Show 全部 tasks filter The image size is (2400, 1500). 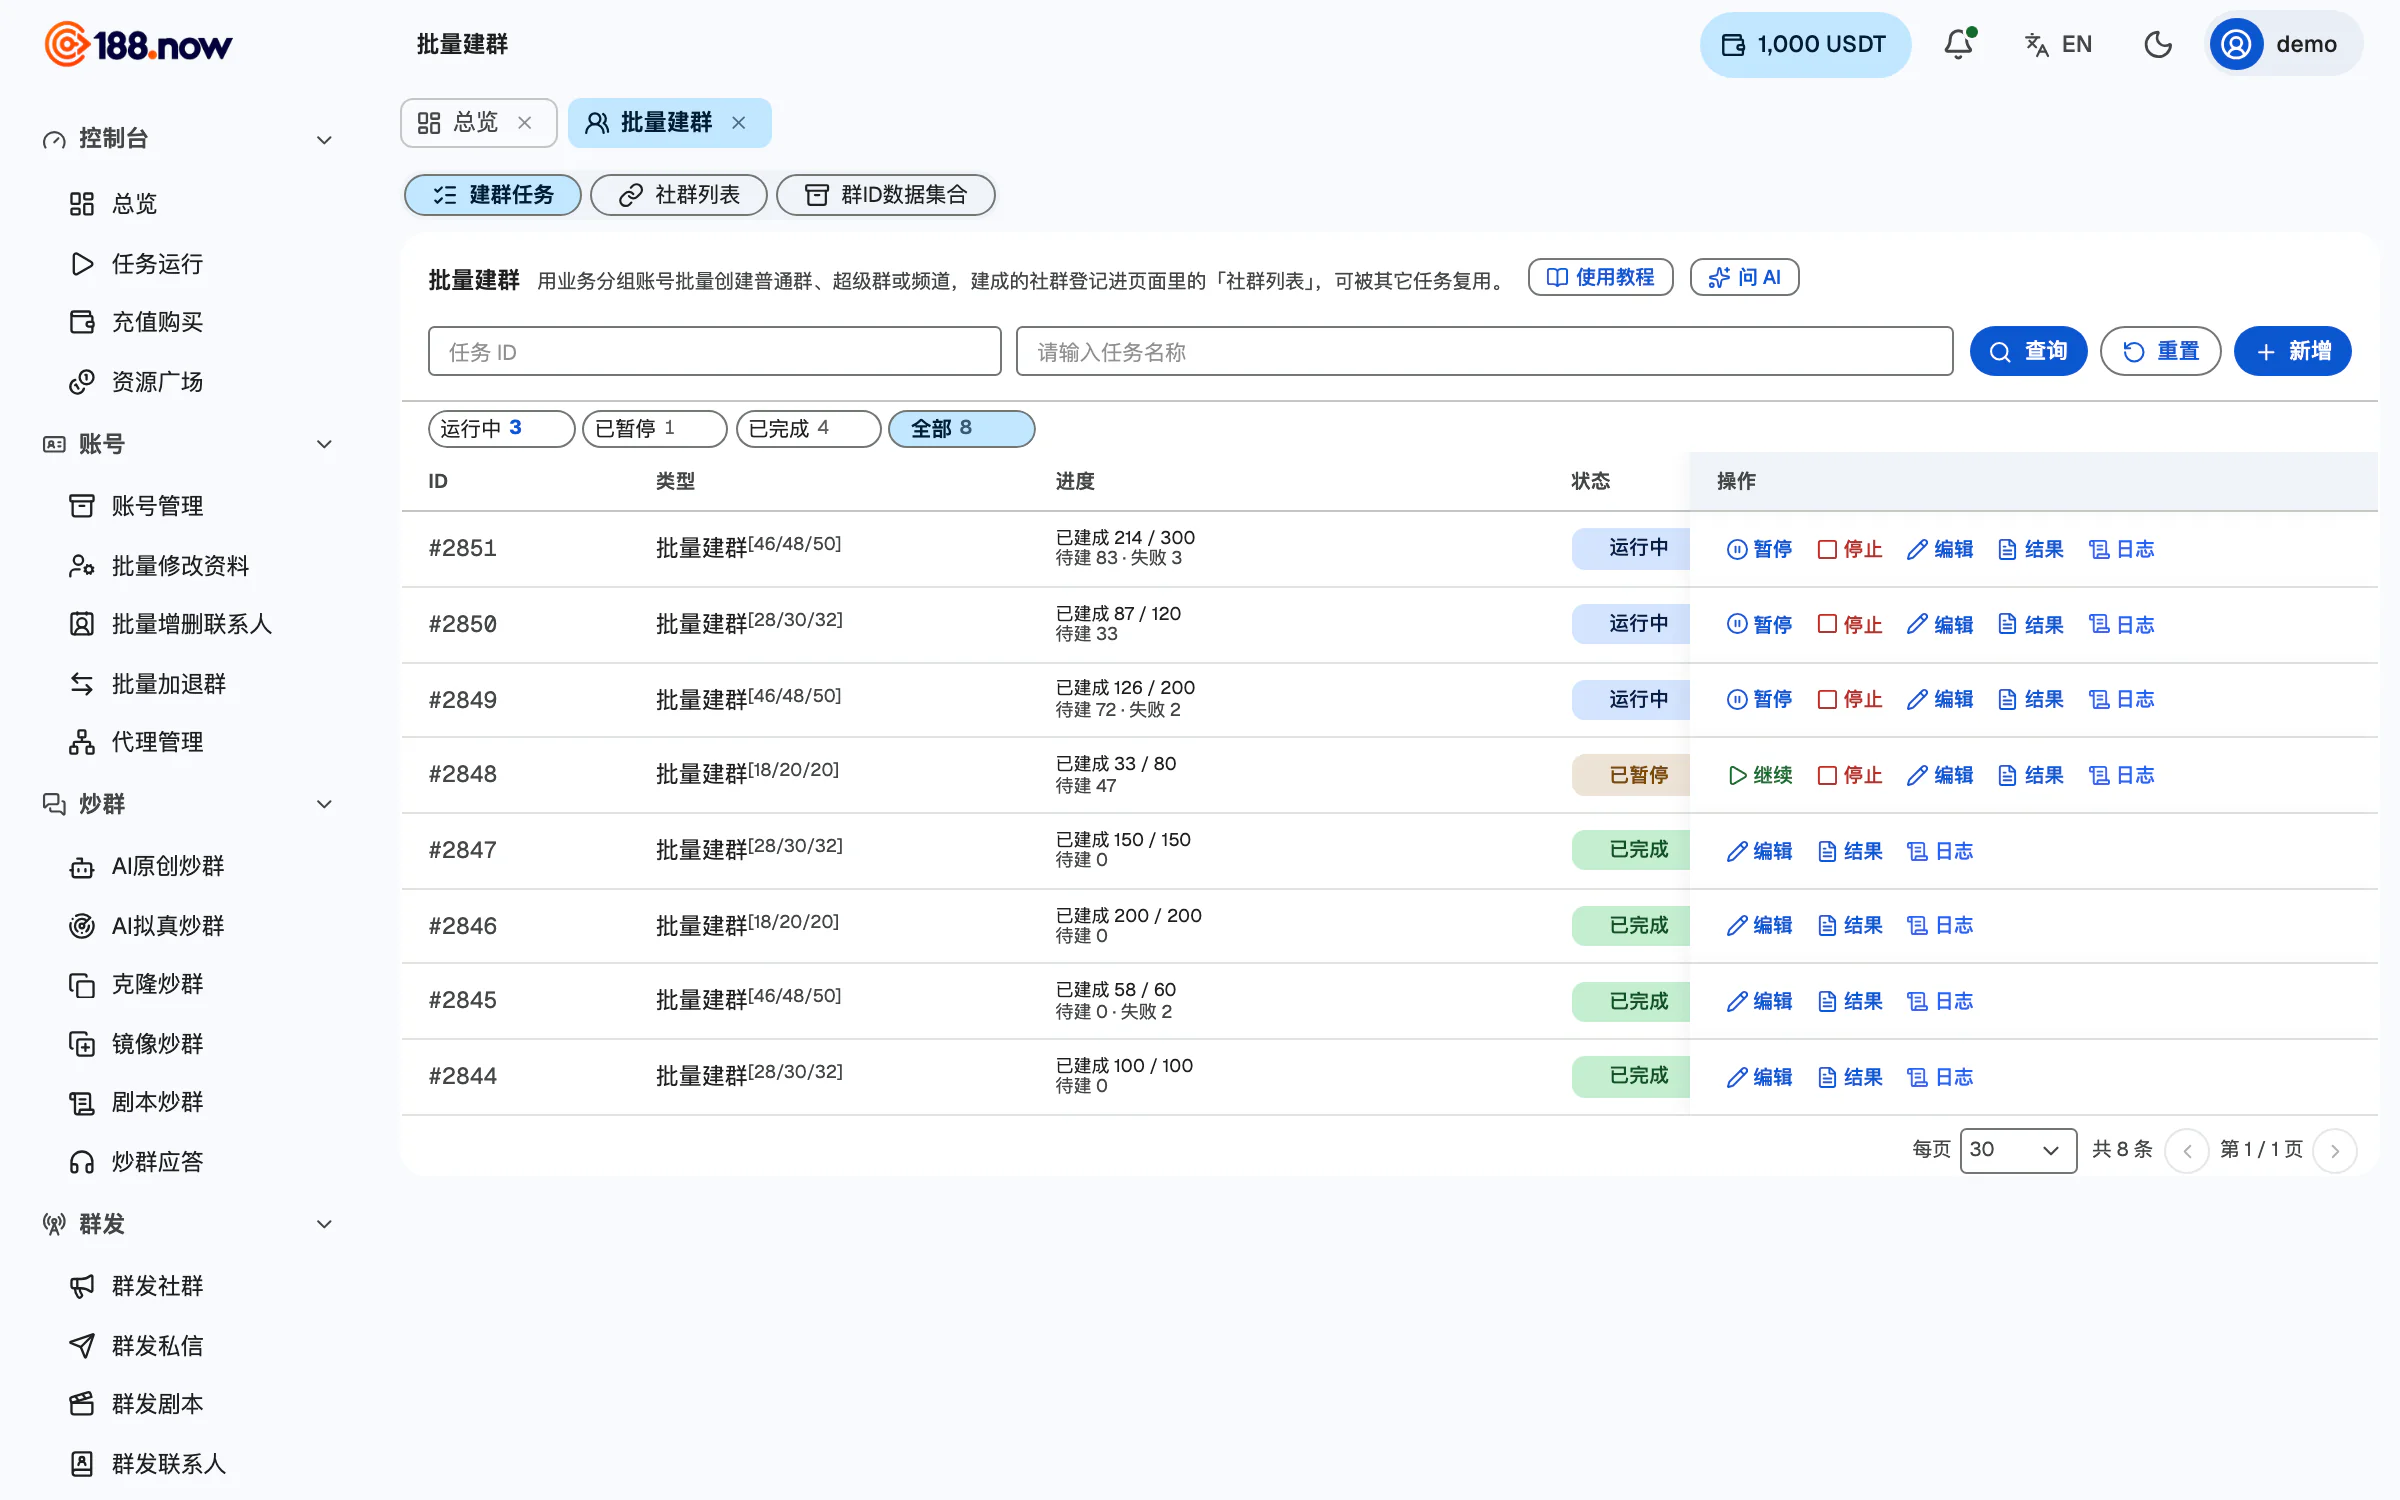[961, 428]
